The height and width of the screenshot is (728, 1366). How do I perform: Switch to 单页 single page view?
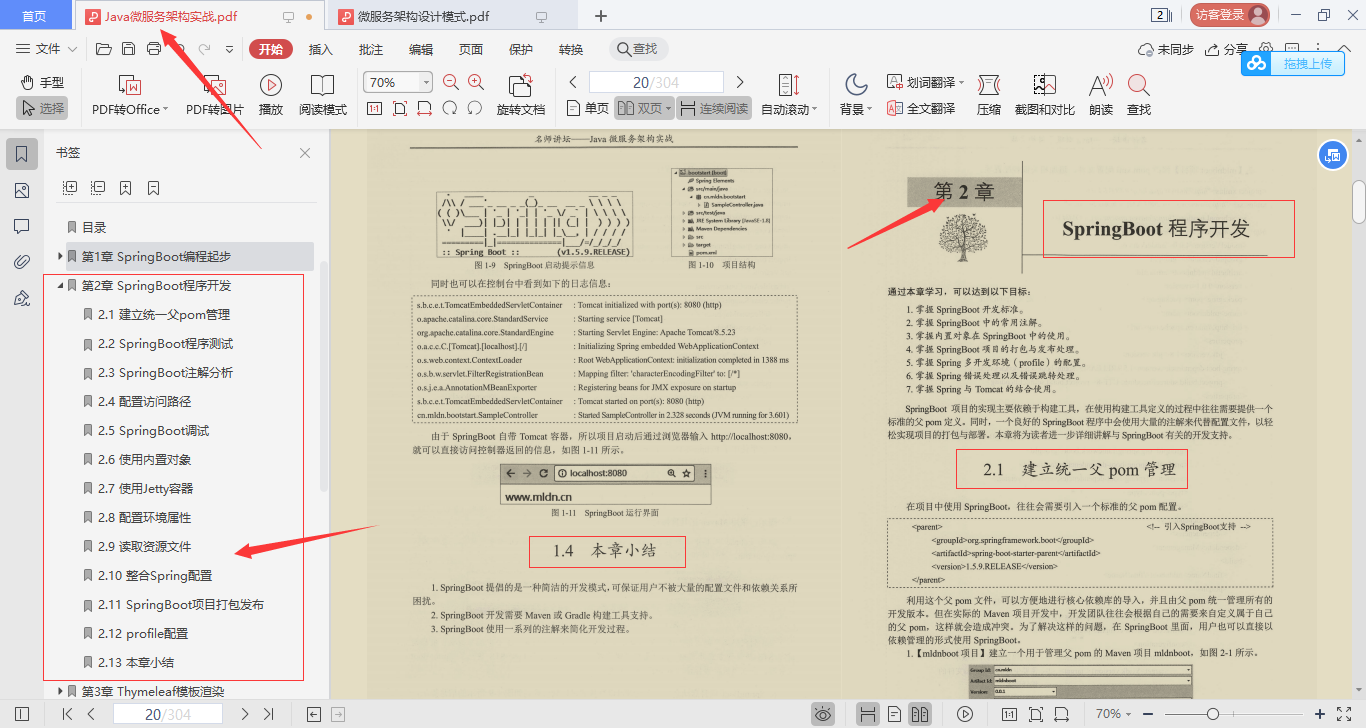click(587, 108)
